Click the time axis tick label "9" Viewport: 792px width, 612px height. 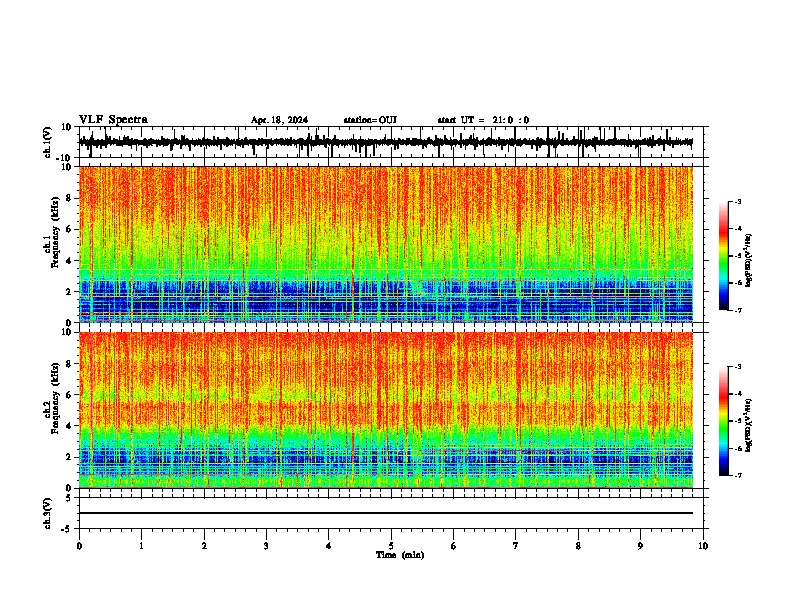coord(640,546)
